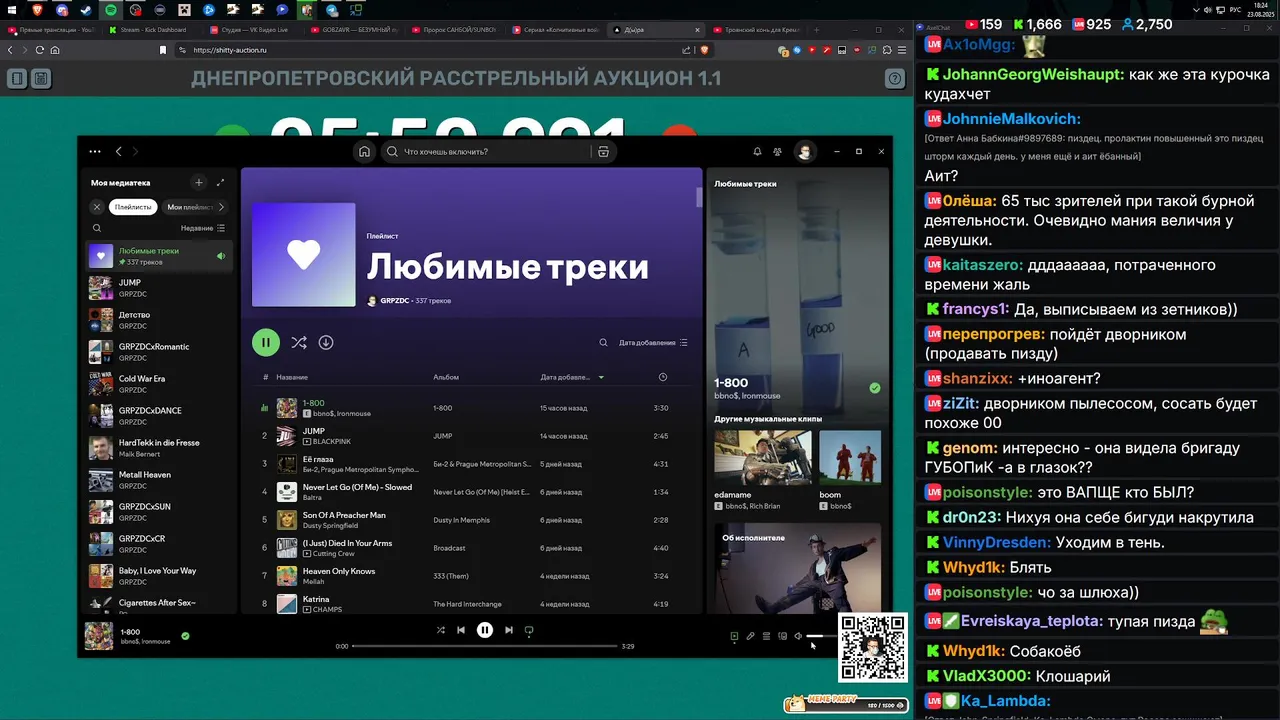
Task: Skip to next track in player bar
Action: [x=509, y=630]
